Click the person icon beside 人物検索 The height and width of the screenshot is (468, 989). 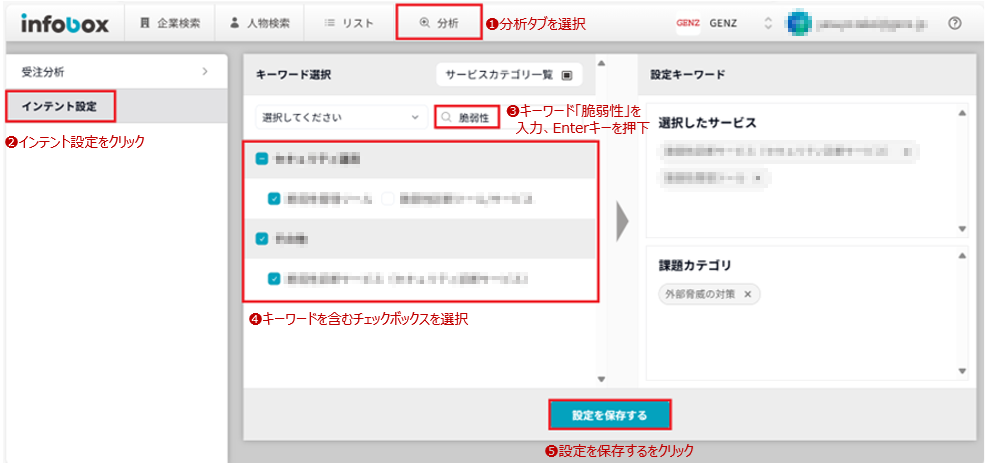(x=234, y=23)
